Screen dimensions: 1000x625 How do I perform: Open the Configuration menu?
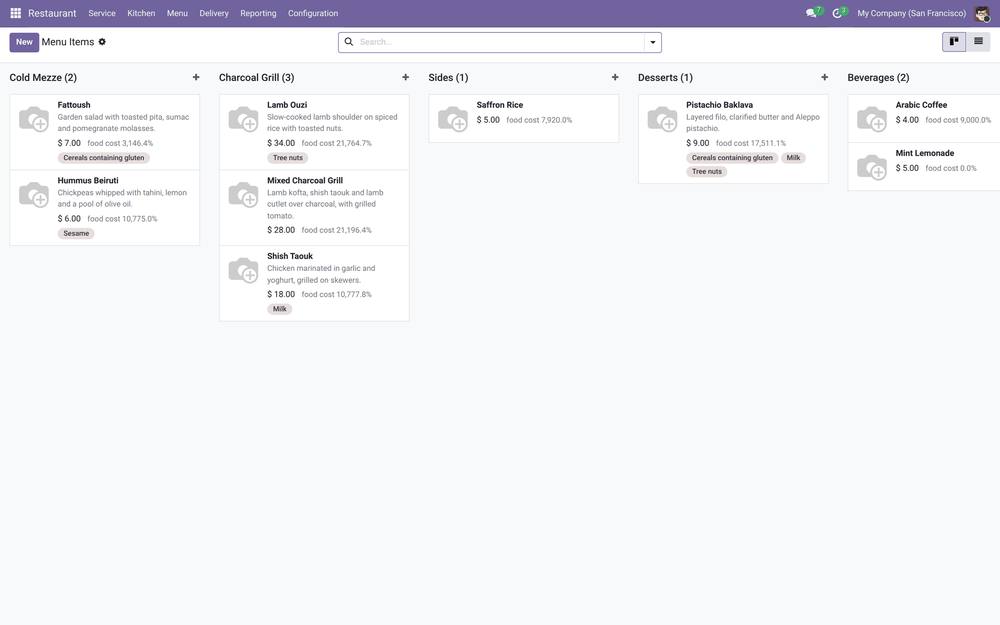(313, 13)
